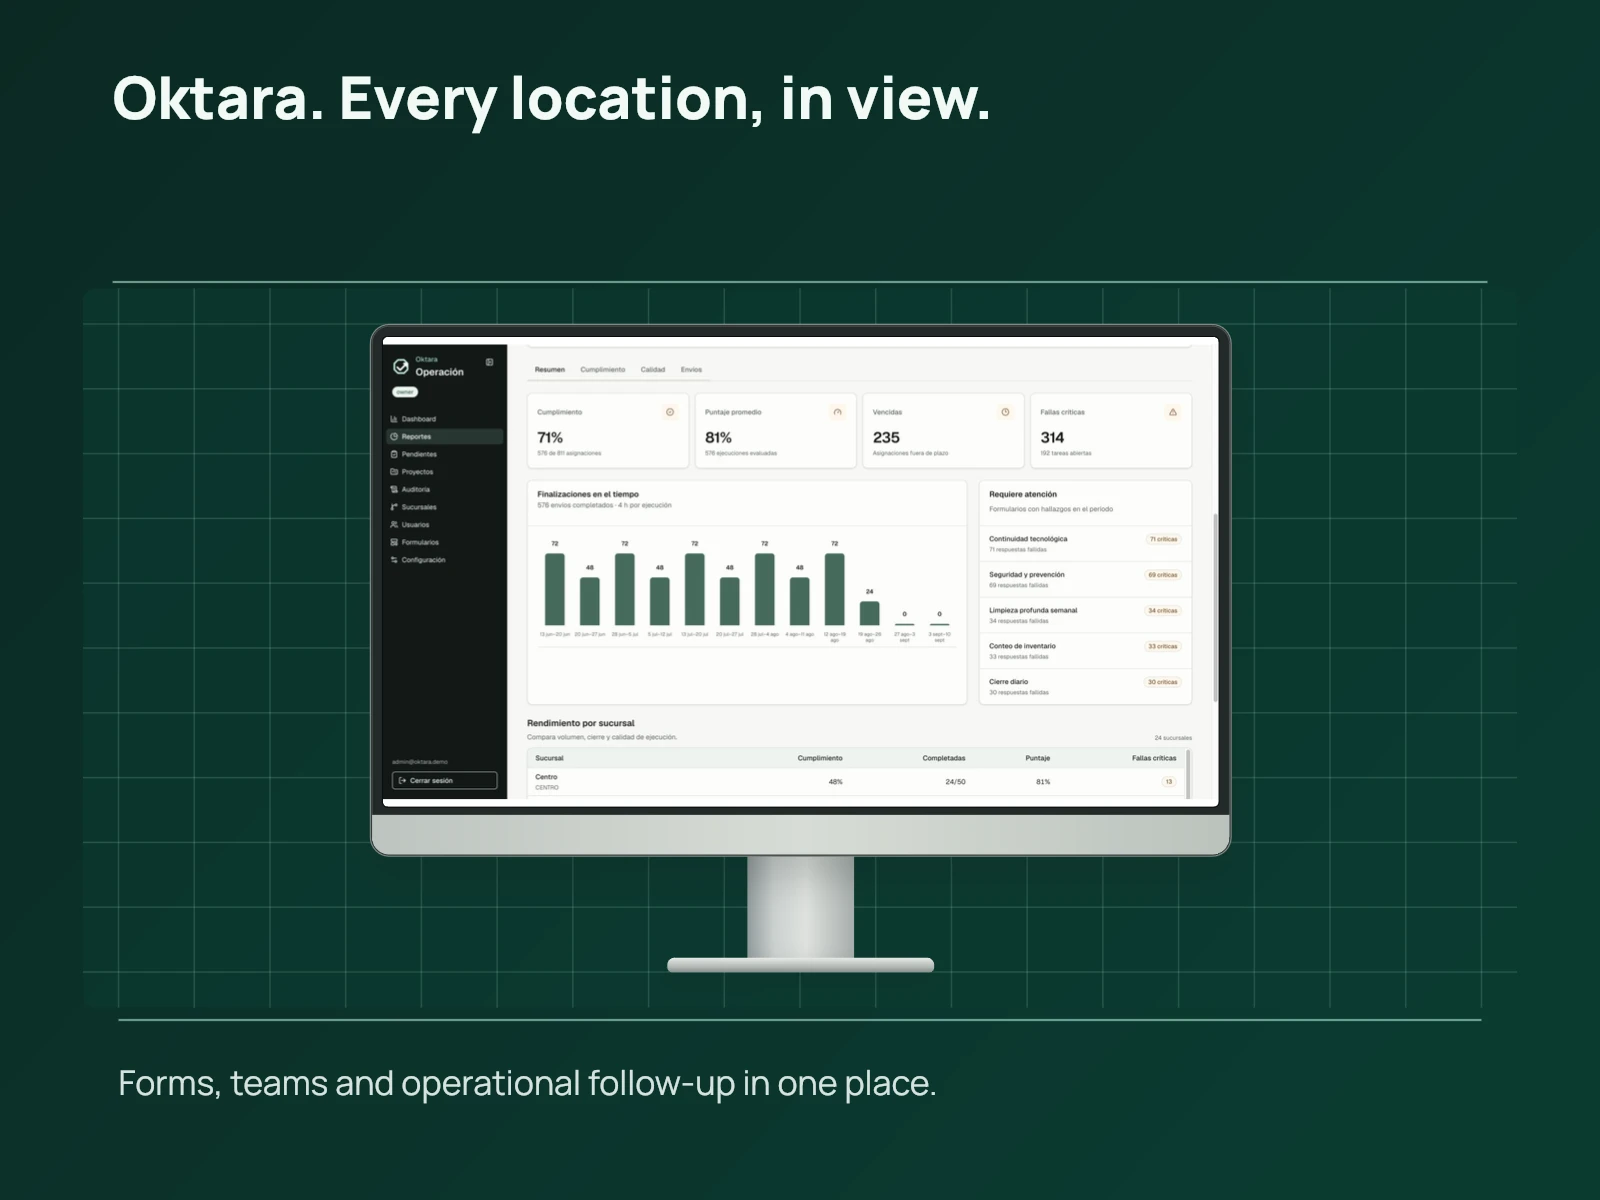The width and height of the screenshot is (1600, 1200).
Task: Switch to the Cumplimiento tab
Action: coord(603,370)
